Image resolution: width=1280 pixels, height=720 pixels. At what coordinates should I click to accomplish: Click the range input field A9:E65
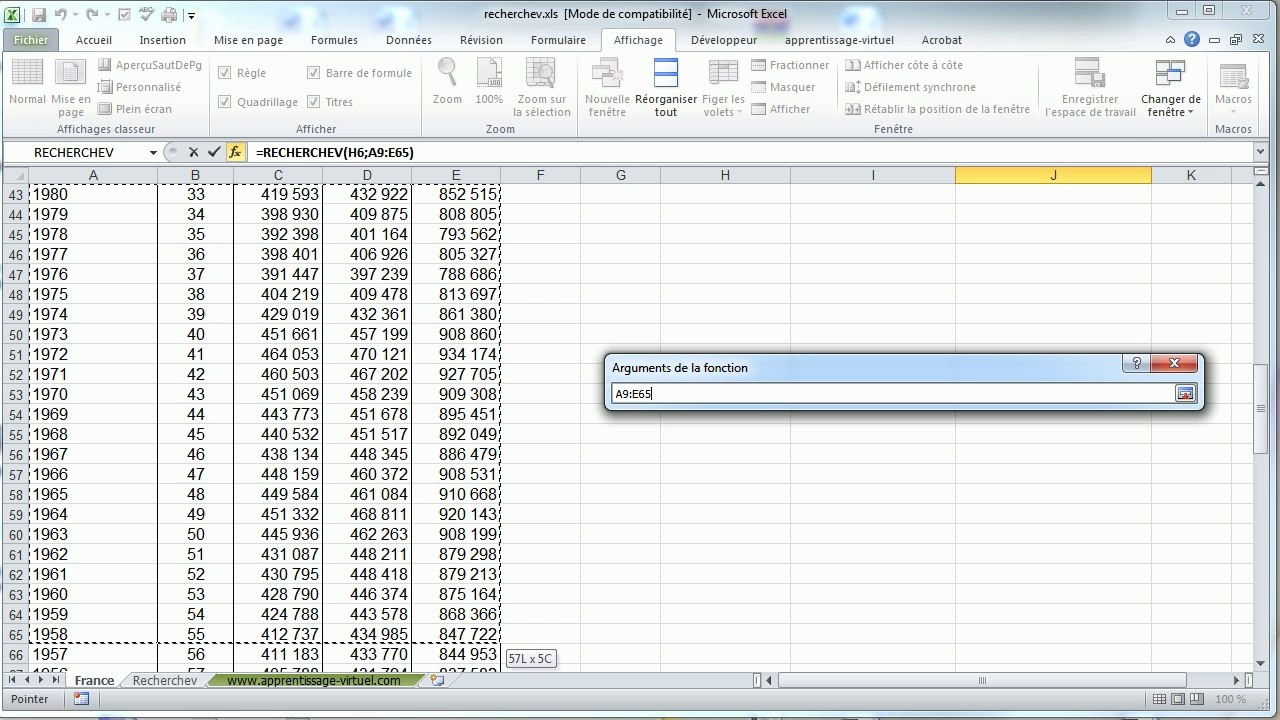tap(893, 394)
